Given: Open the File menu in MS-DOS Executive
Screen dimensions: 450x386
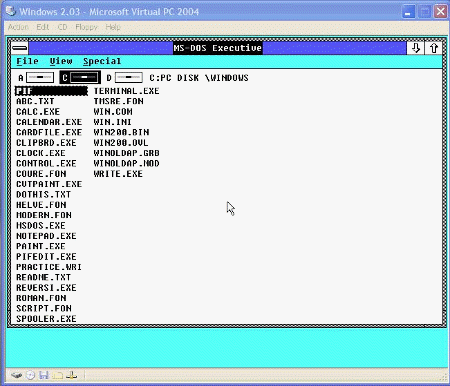Looking at the screenshot, I should [28, 61].
